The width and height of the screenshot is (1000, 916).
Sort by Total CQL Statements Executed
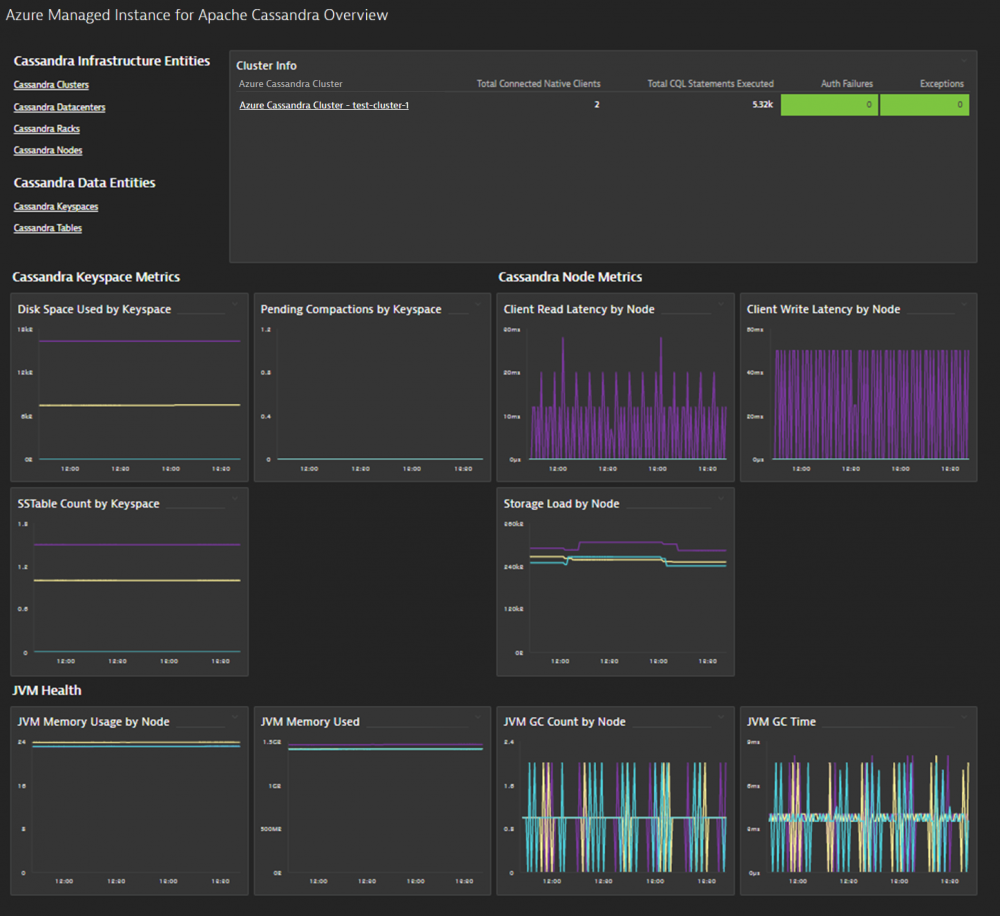click(710, 84)
